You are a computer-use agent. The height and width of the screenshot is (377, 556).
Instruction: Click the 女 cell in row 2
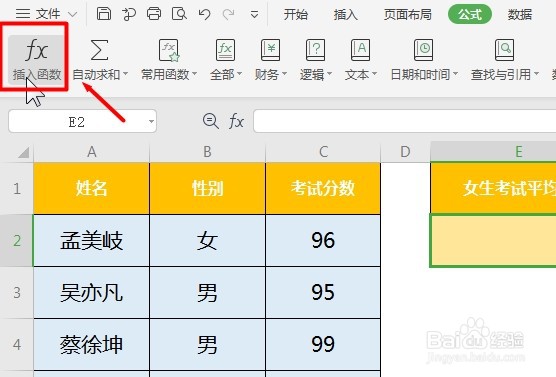click(x=207, y=240)
